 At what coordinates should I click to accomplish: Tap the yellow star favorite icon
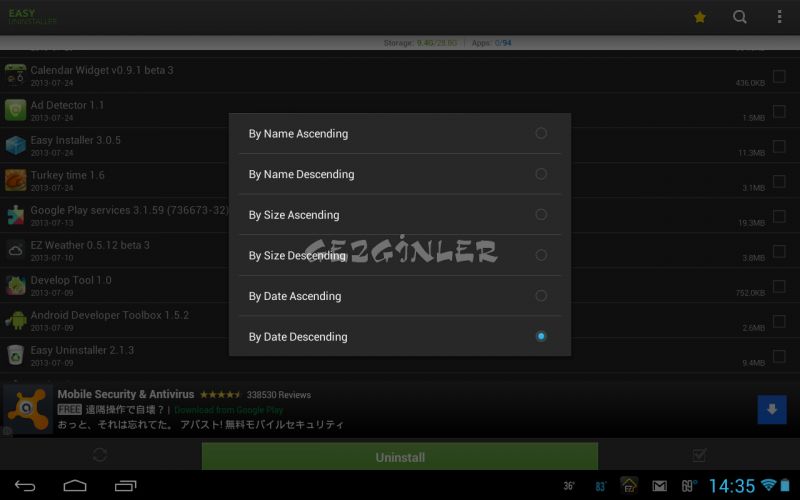(699, 17)
